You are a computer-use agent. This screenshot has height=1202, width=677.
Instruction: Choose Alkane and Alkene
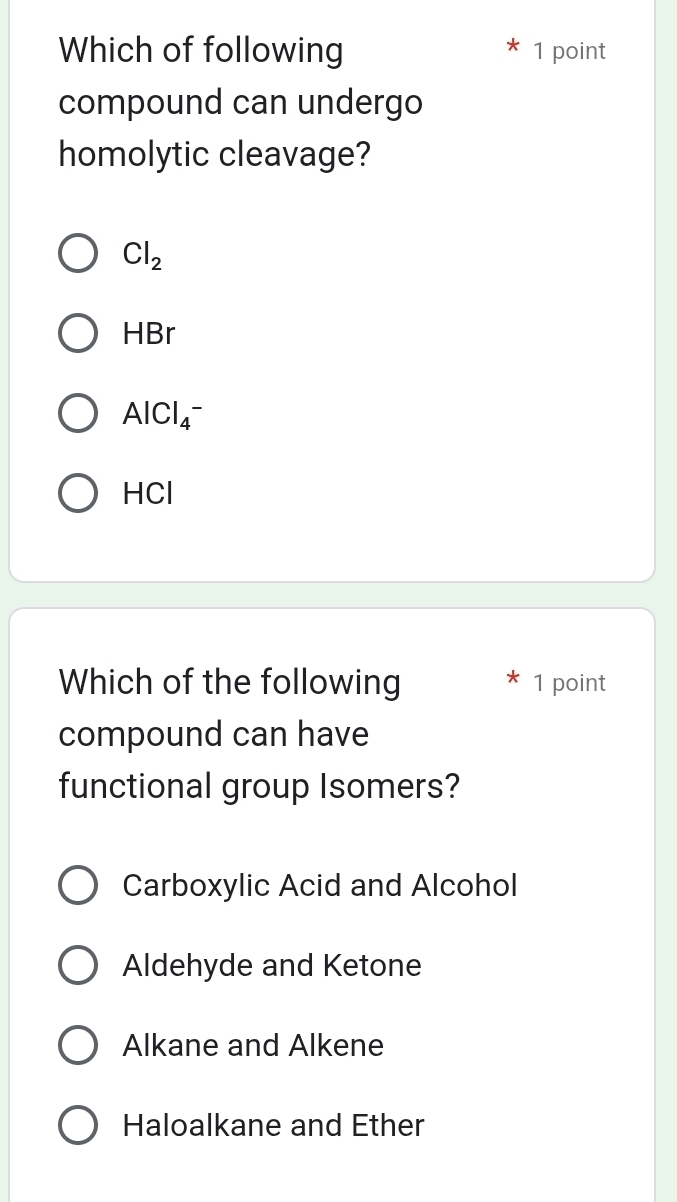coord(78,1045)
